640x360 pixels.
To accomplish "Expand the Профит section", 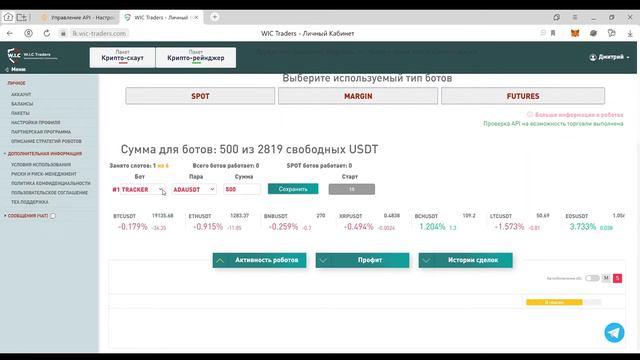I will point(362,260).
